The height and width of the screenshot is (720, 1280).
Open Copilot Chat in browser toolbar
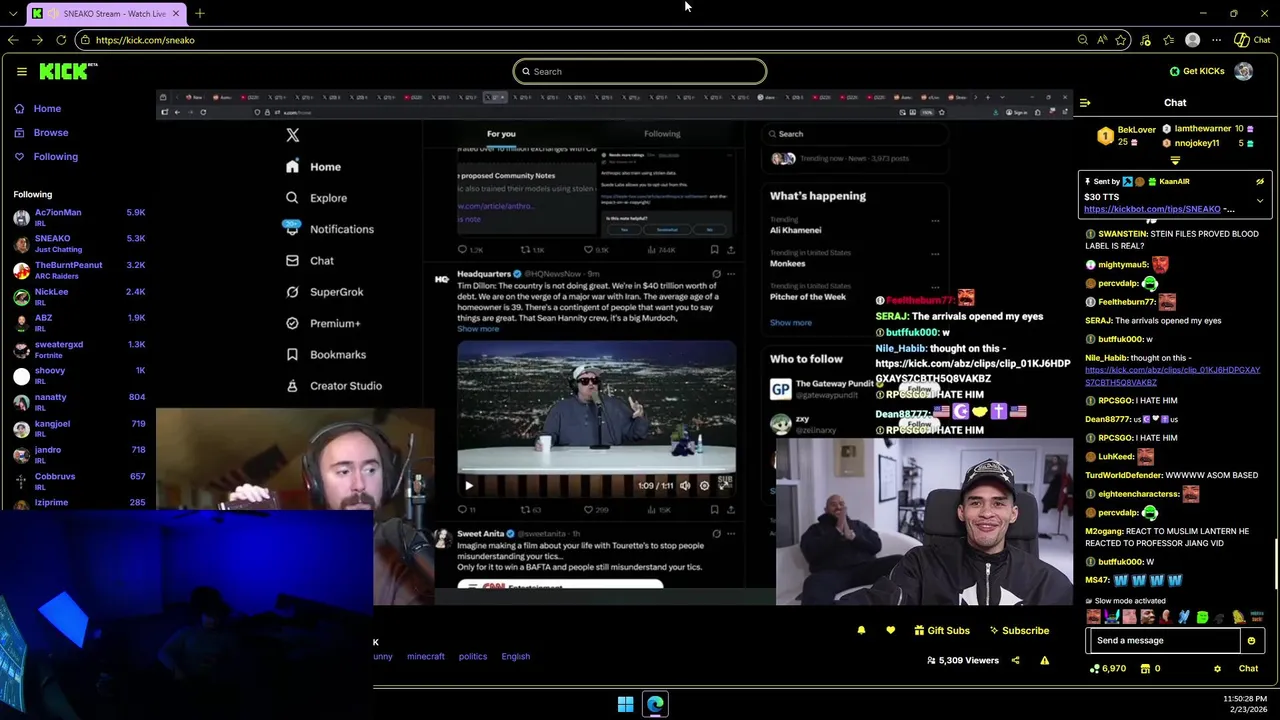pos(1251,40)
